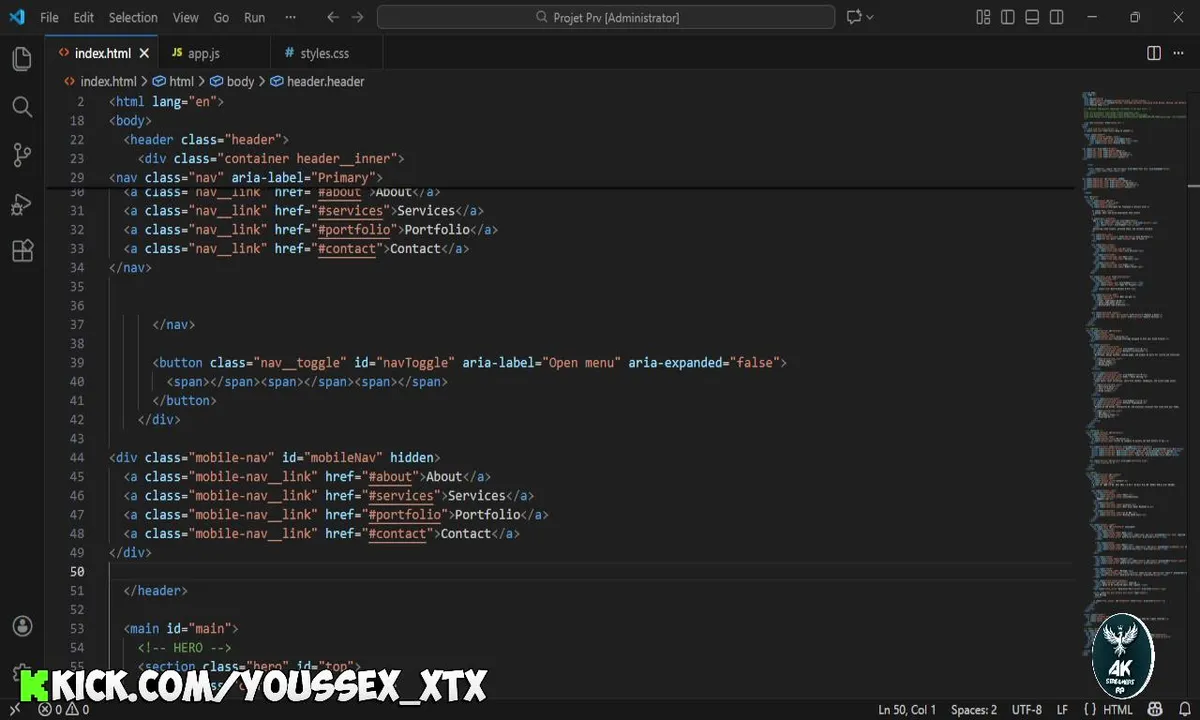Open problems via errors and warnings count

63,710
